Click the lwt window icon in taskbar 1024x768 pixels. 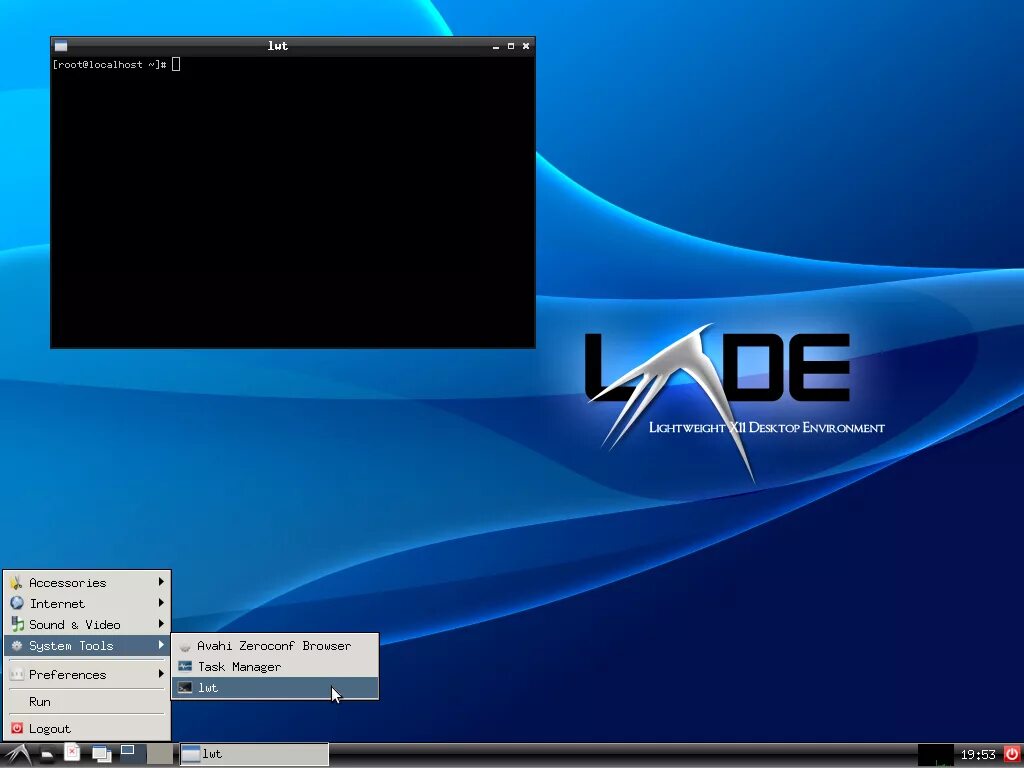click(190, 754)
